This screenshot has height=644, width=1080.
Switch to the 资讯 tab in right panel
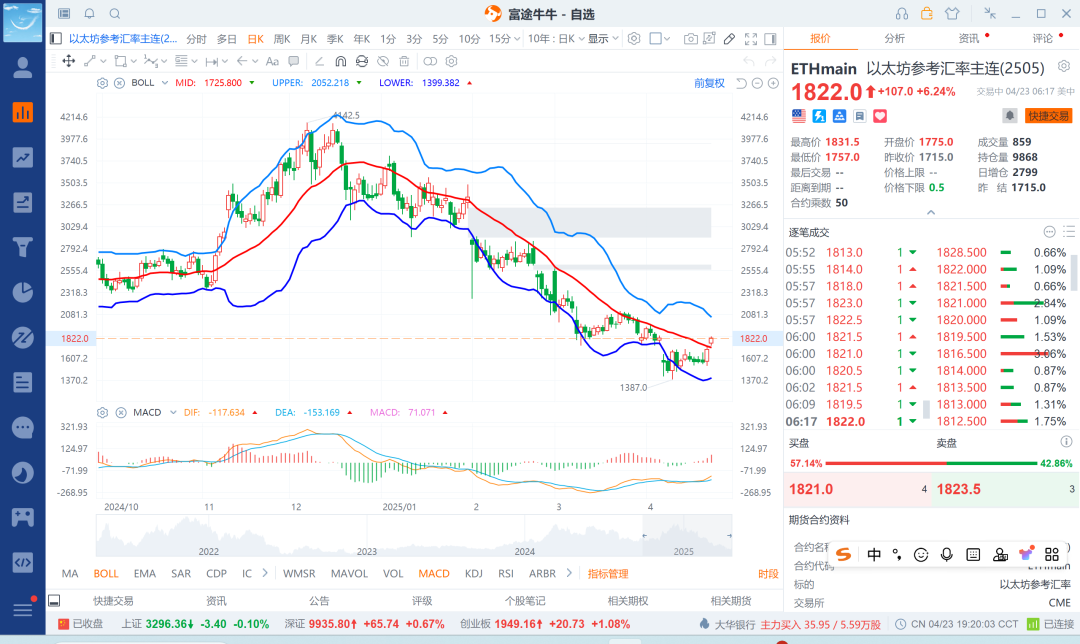[x=968, y=39]
